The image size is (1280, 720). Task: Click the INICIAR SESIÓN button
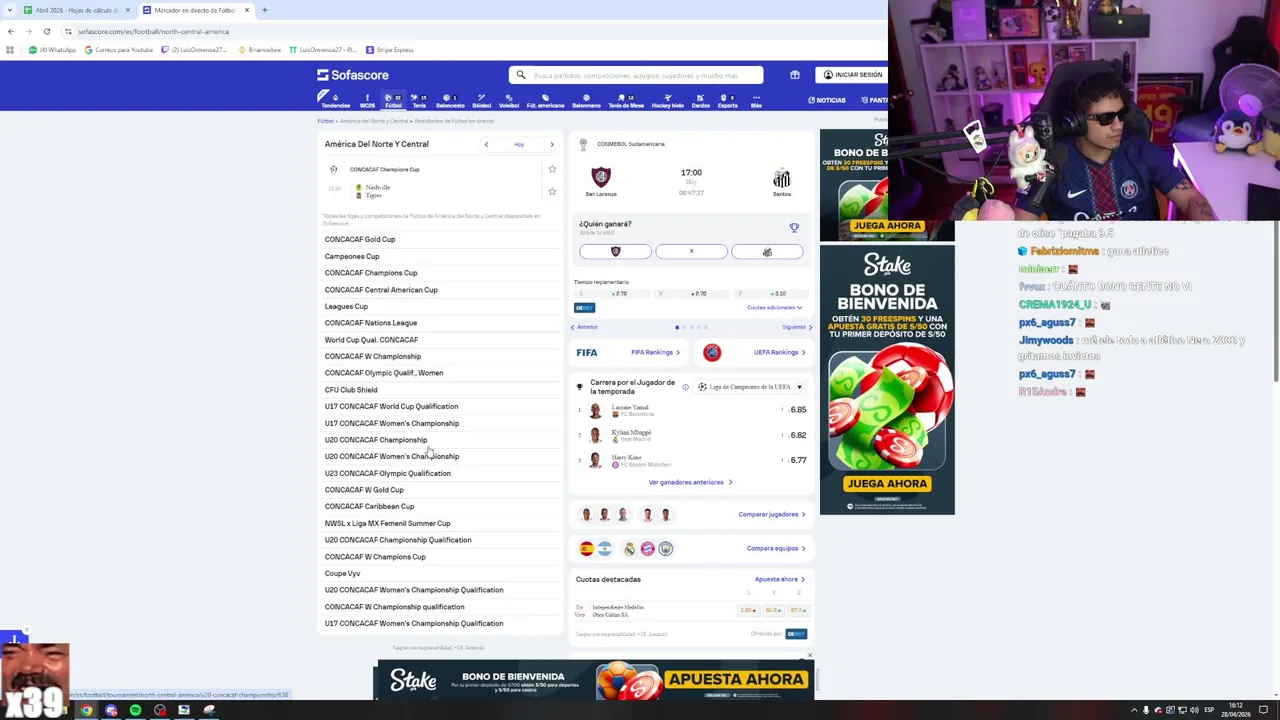tap(853, 75)
